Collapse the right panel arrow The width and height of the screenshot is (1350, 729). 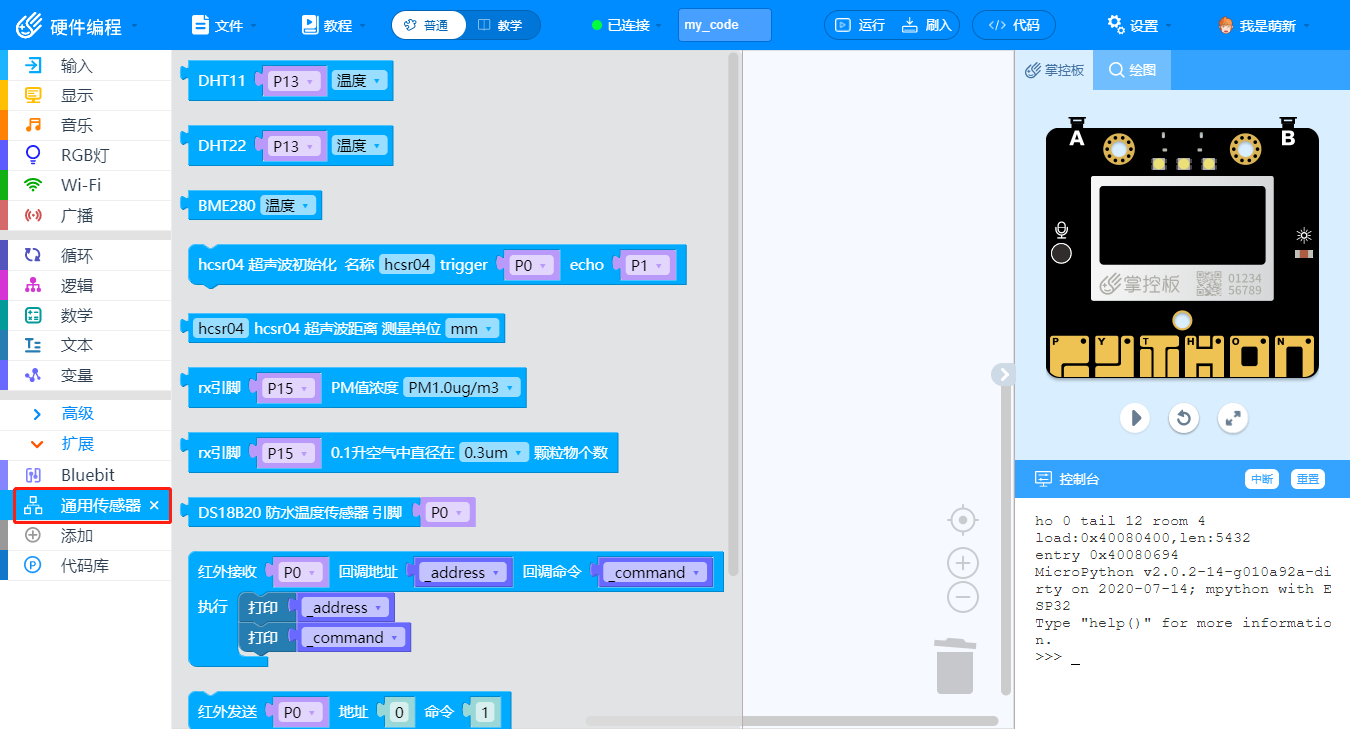tap(1003, 374)
